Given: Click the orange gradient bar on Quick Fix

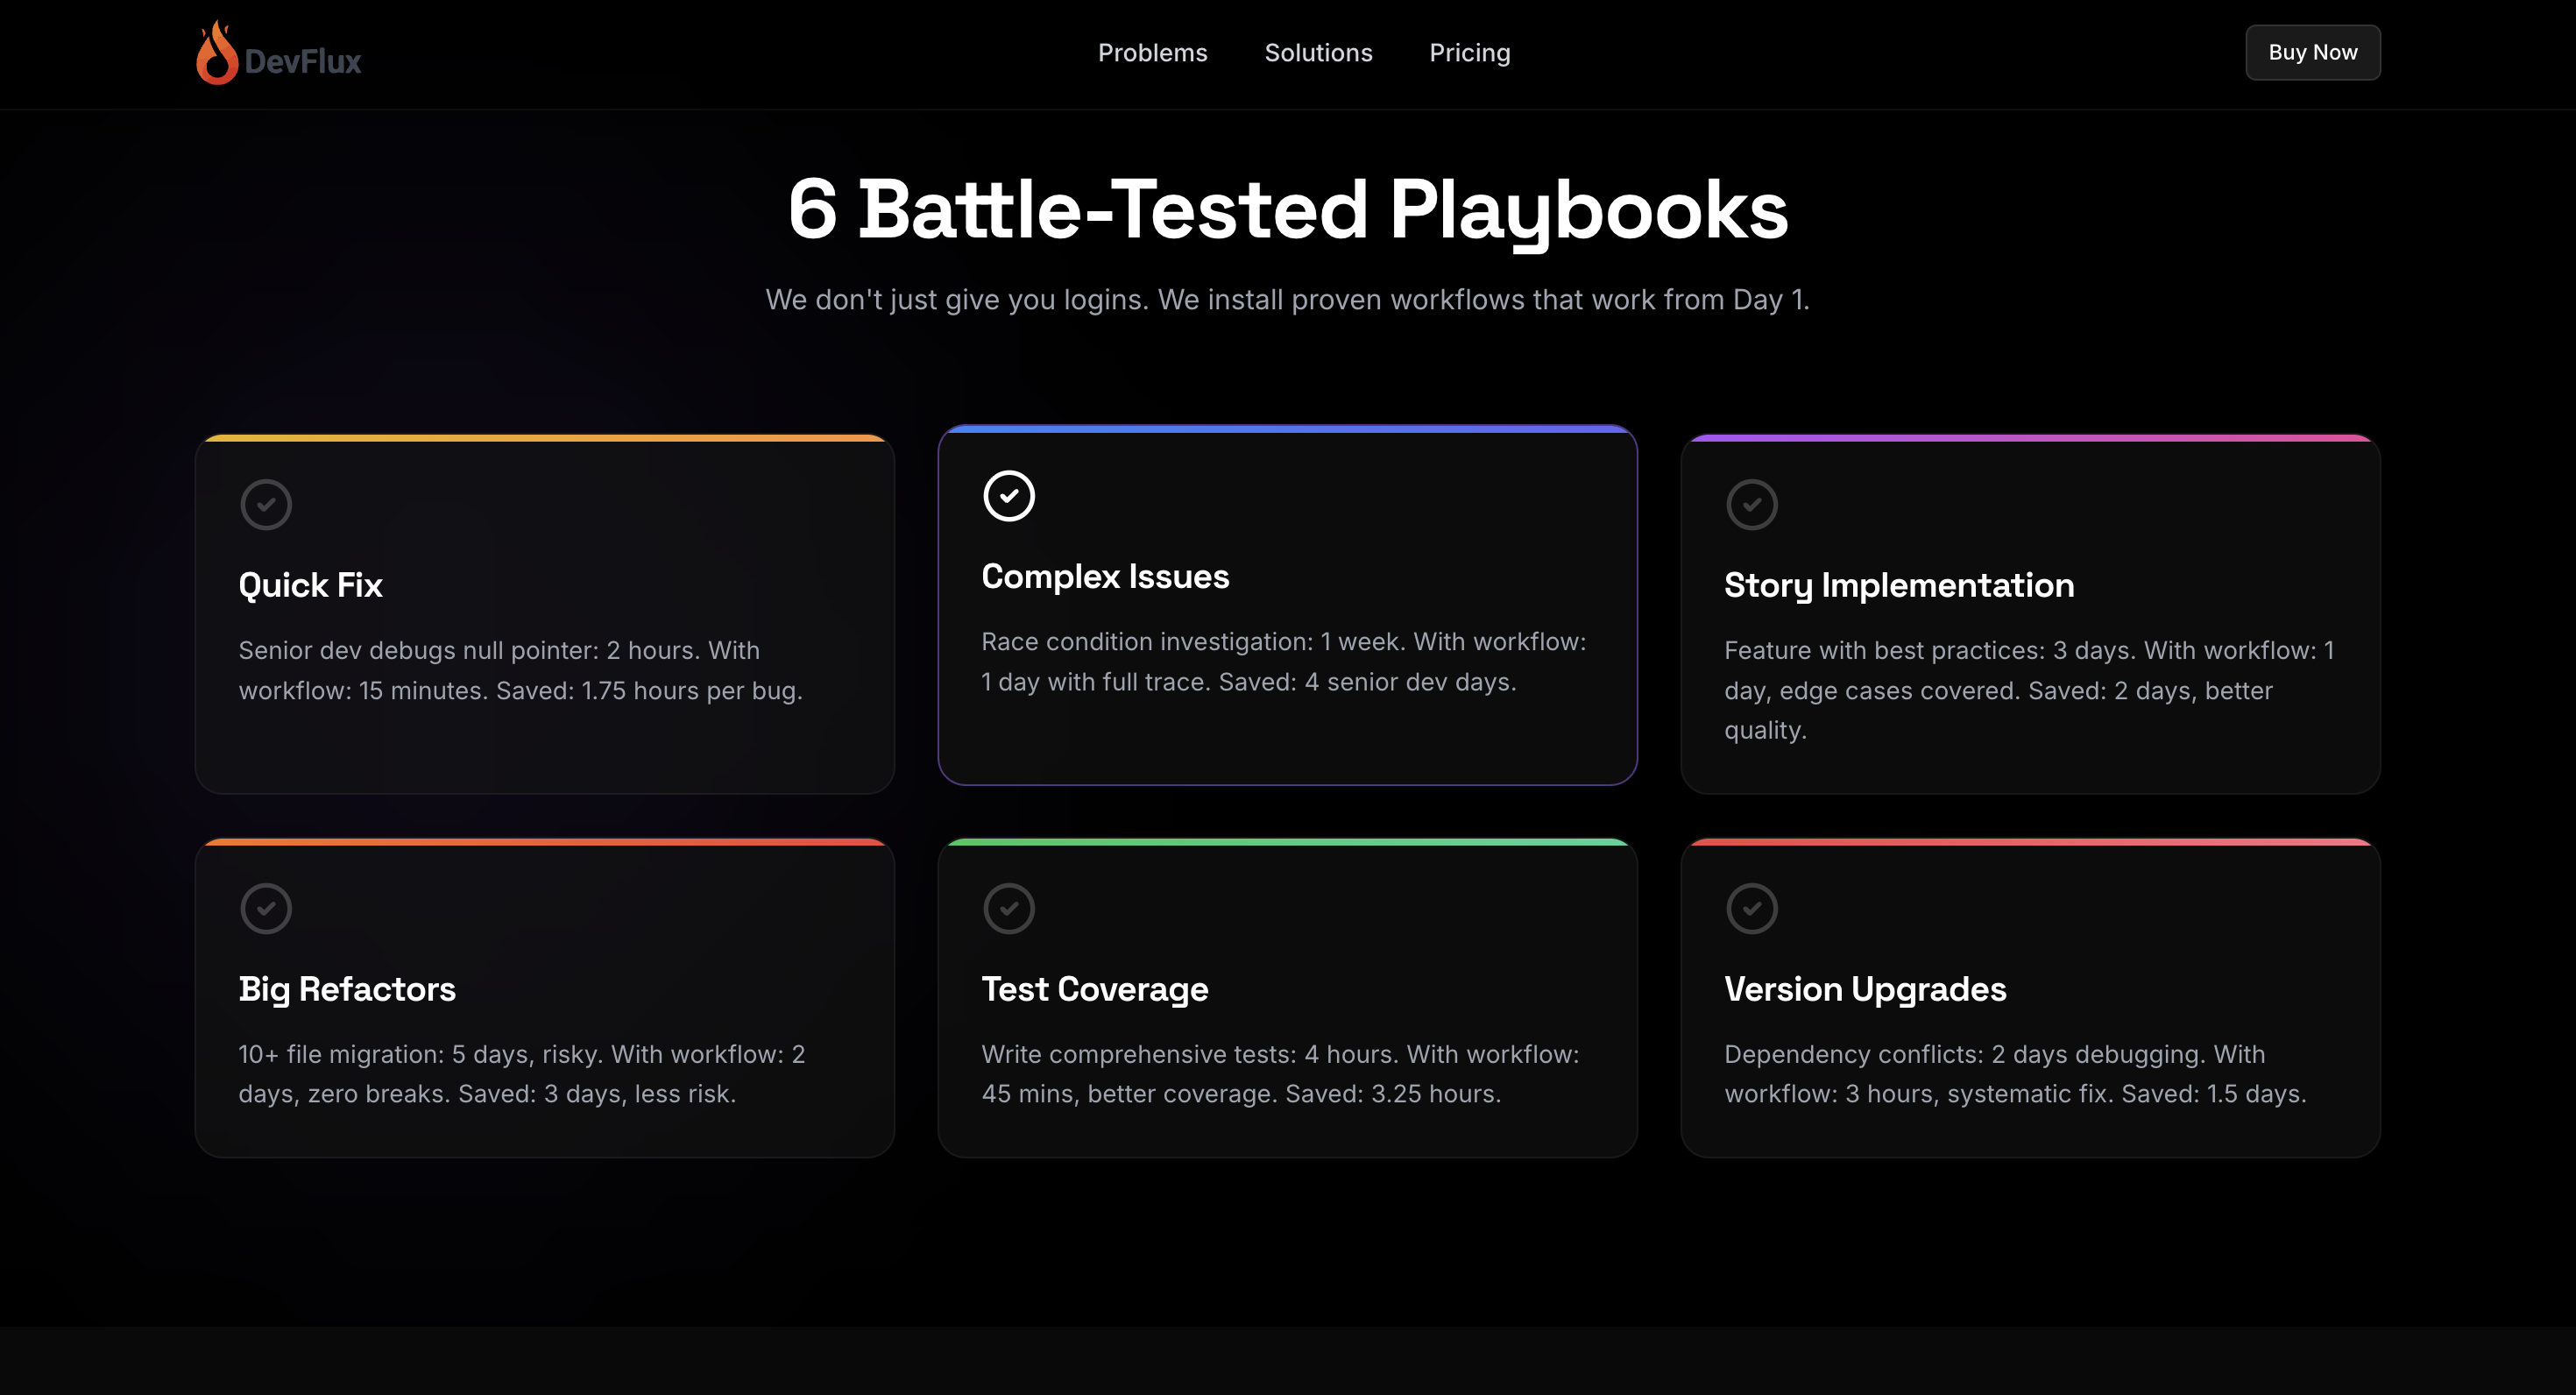Looking at the screenshot, I should (544, 437).
